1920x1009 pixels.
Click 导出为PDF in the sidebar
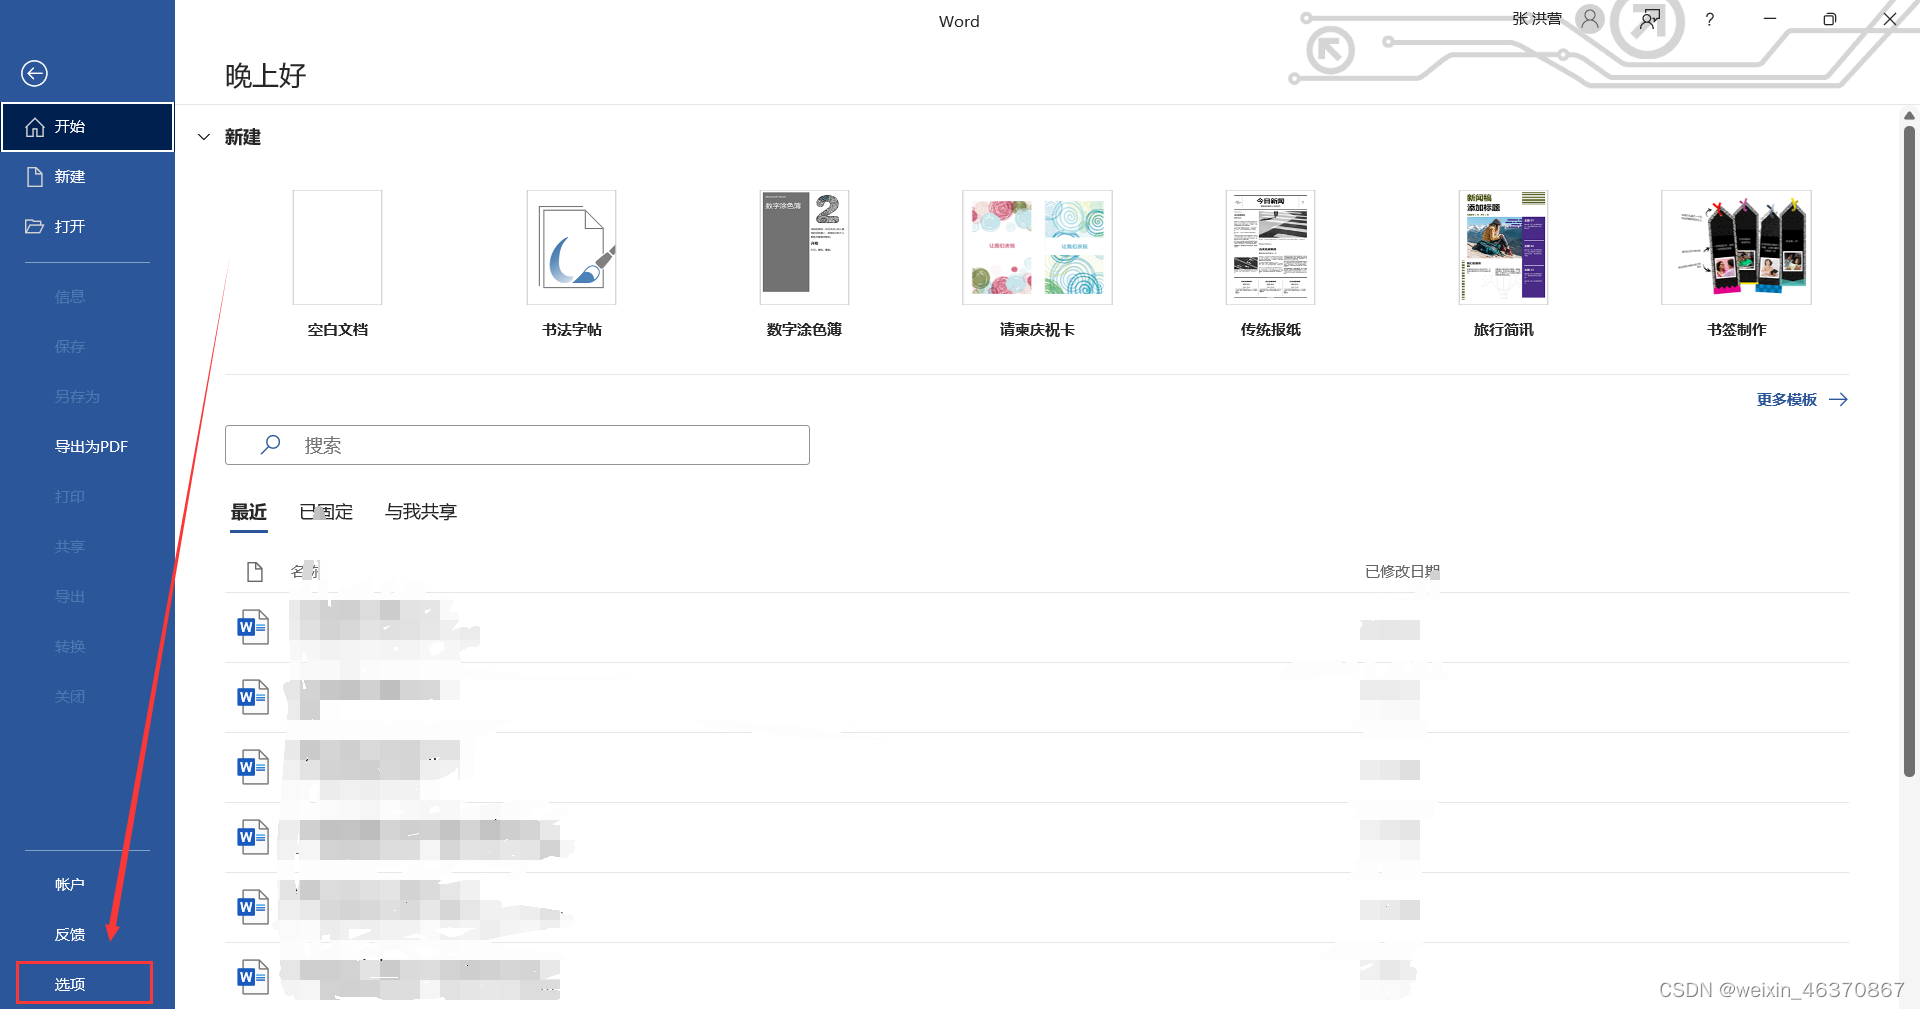(91, 447)
